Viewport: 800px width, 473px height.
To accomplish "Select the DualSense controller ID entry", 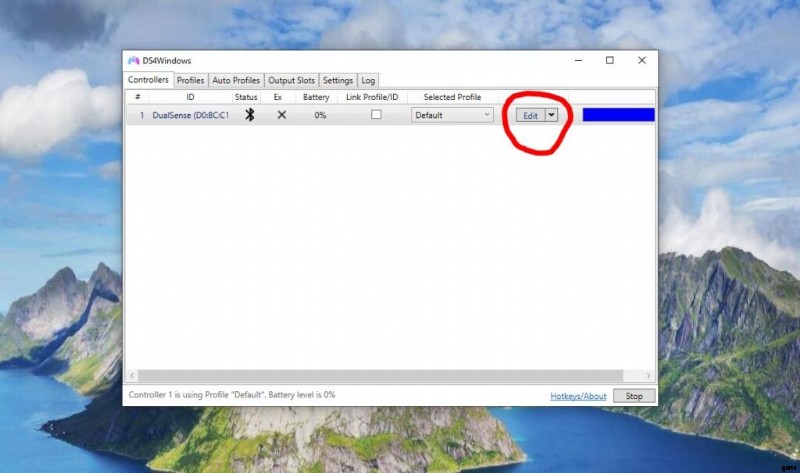I will coord(190,115).
